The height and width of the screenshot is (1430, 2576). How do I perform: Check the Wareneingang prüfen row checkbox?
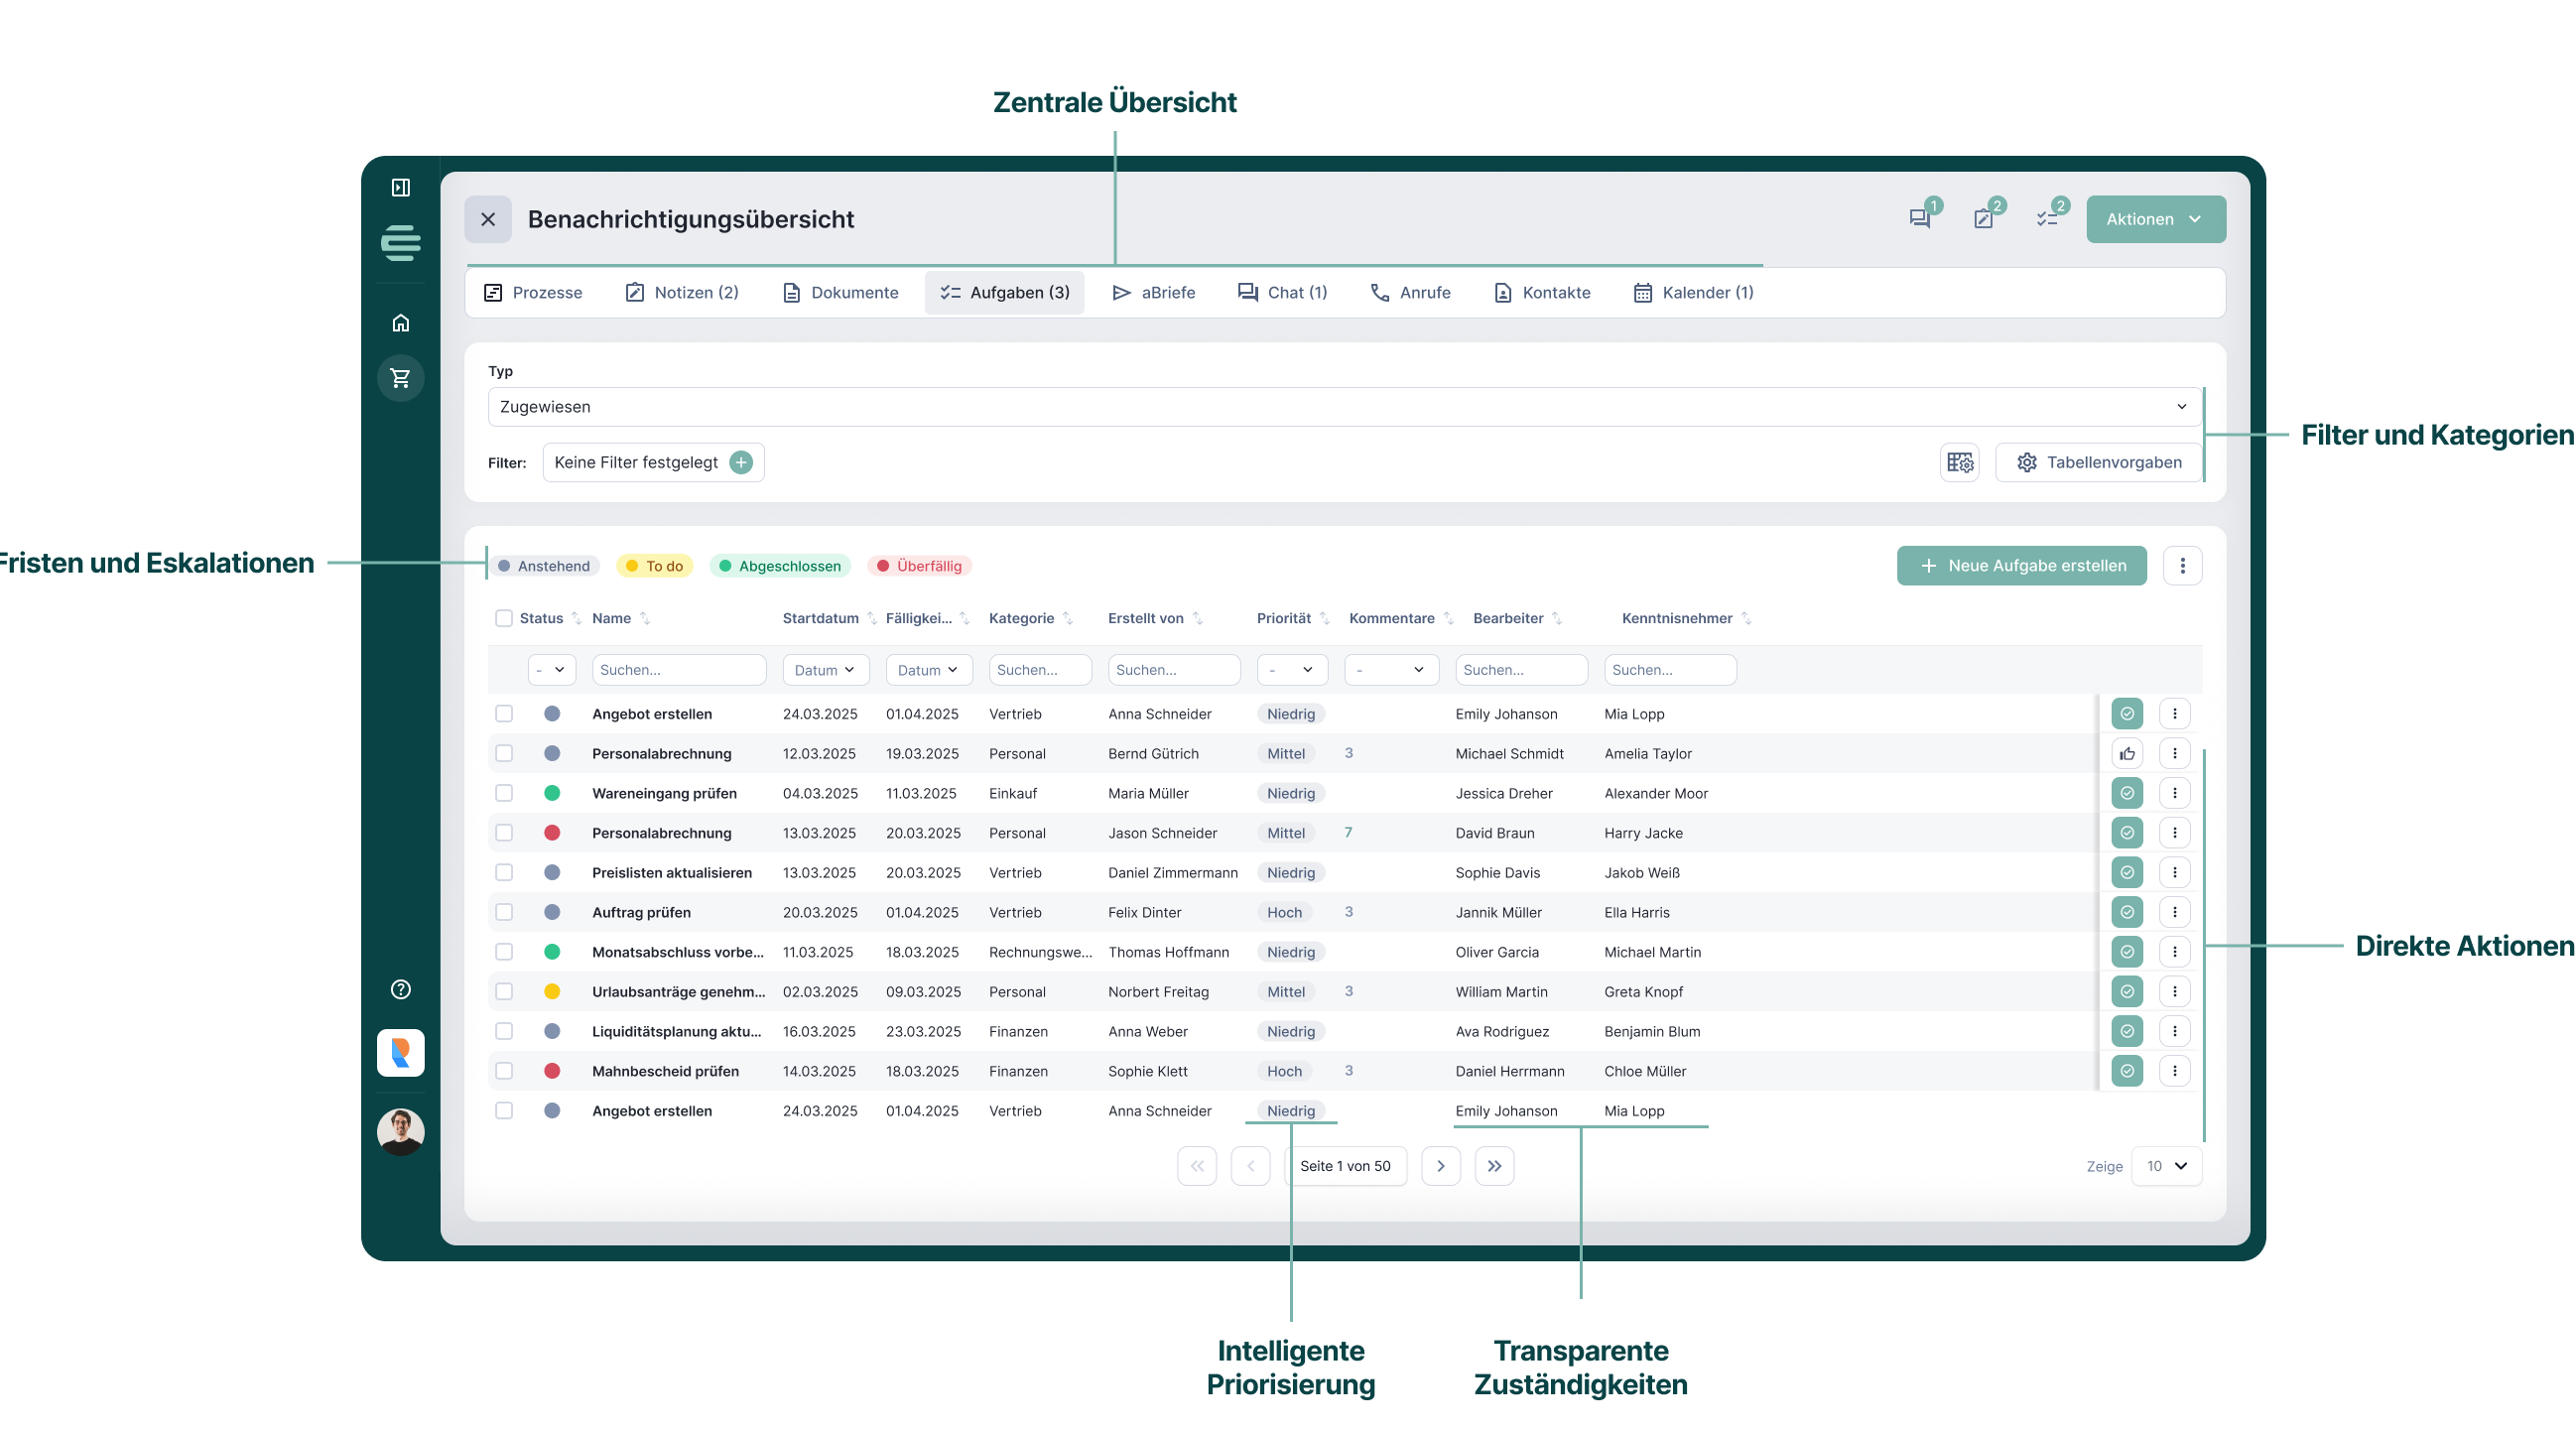[x=504, y=793]
